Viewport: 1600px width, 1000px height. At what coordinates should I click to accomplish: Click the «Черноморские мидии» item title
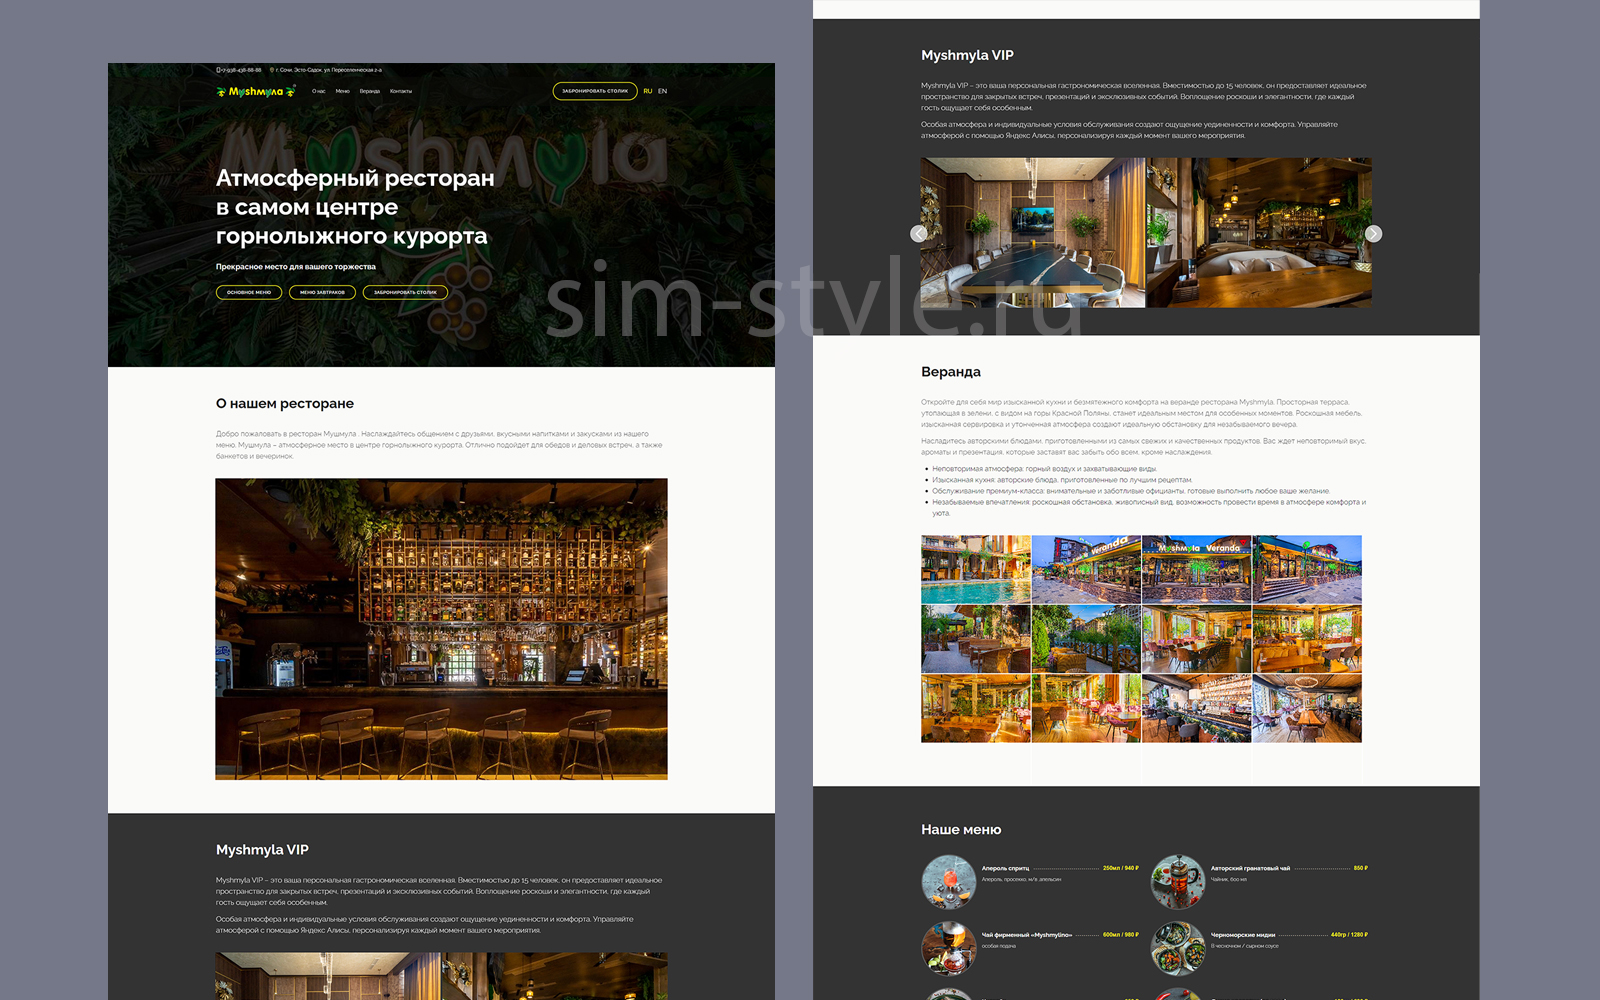[1243, 935]
